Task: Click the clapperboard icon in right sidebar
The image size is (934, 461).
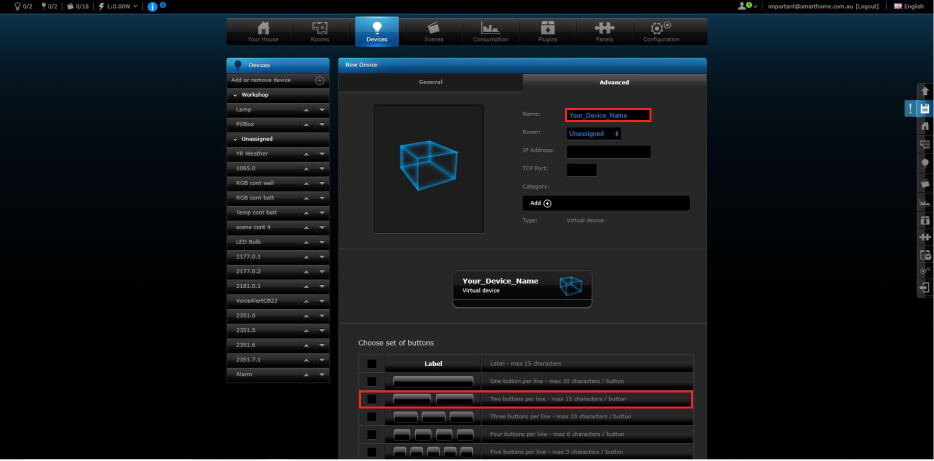Action: coord(924,183)
